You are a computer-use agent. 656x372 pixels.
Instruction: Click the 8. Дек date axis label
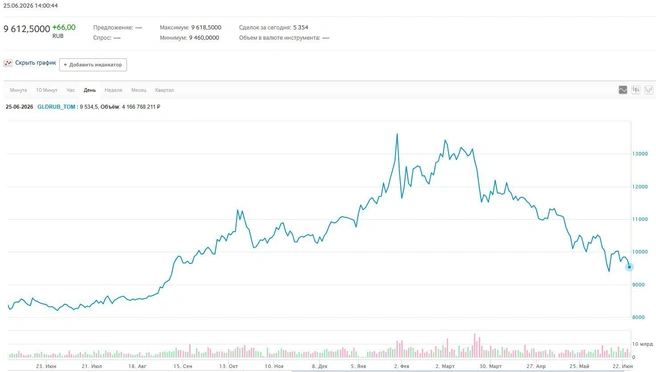(320, 366)
